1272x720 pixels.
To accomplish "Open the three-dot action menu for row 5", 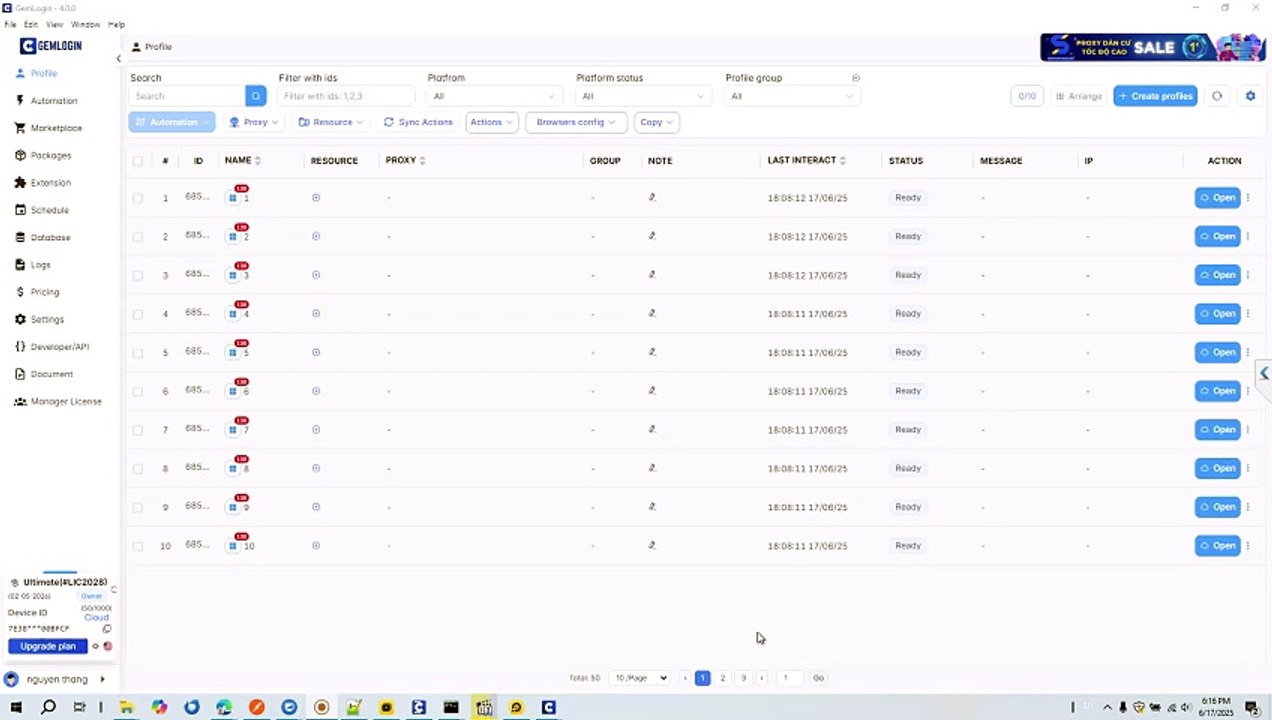I will pyautogui.click(x=1248, y=352).
